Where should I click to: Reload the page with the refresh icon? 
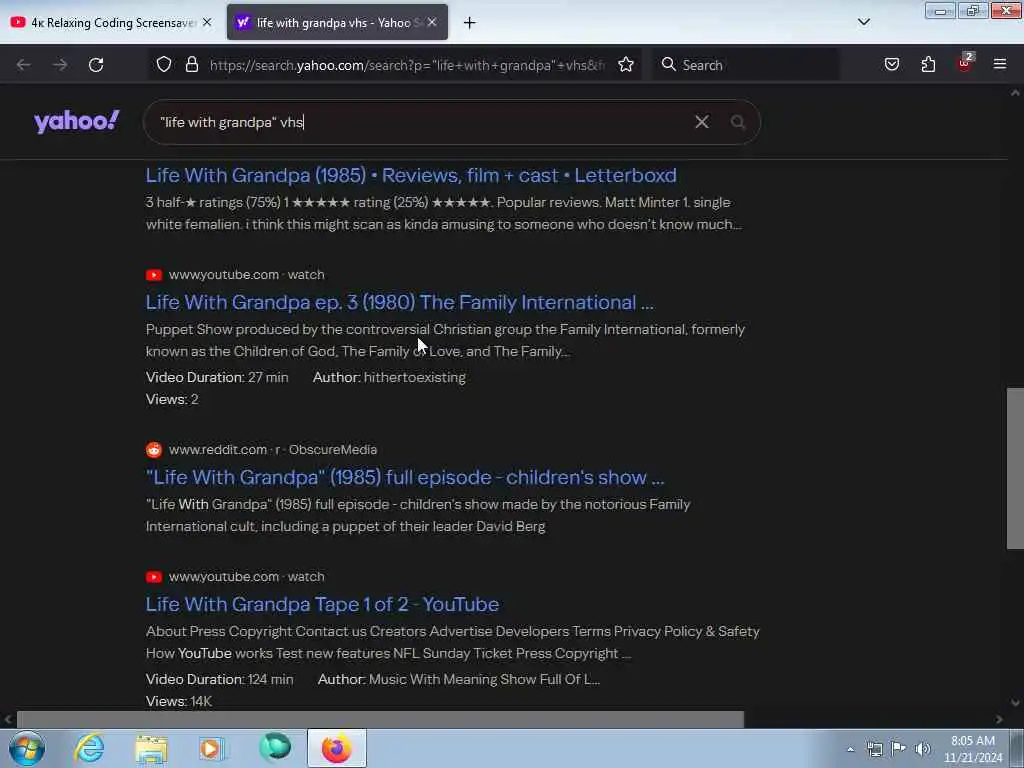click(x=96, y=65)
